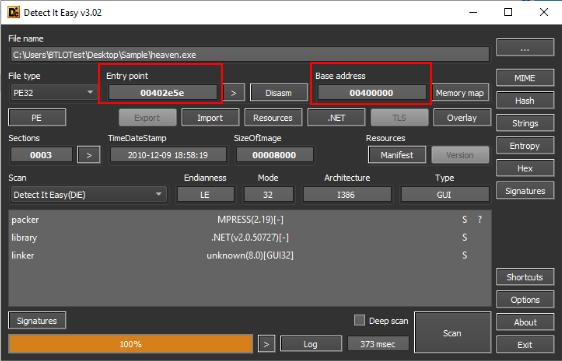Screen dimensions: 562x361
Task: Click the Entry point value 00402e5e
Action: tap(163, 93)
